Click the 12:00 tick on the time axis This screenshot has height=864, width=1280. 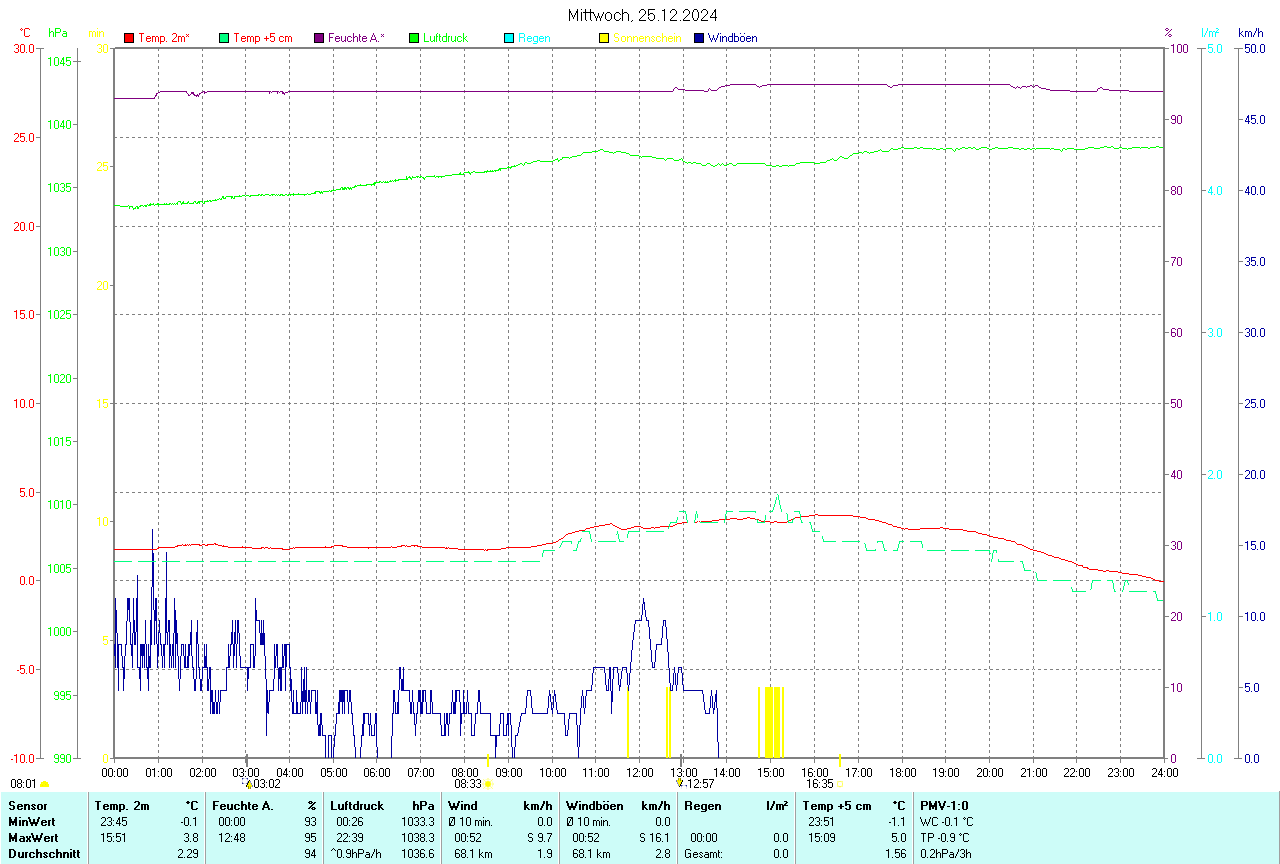click(x=639, y=772)
